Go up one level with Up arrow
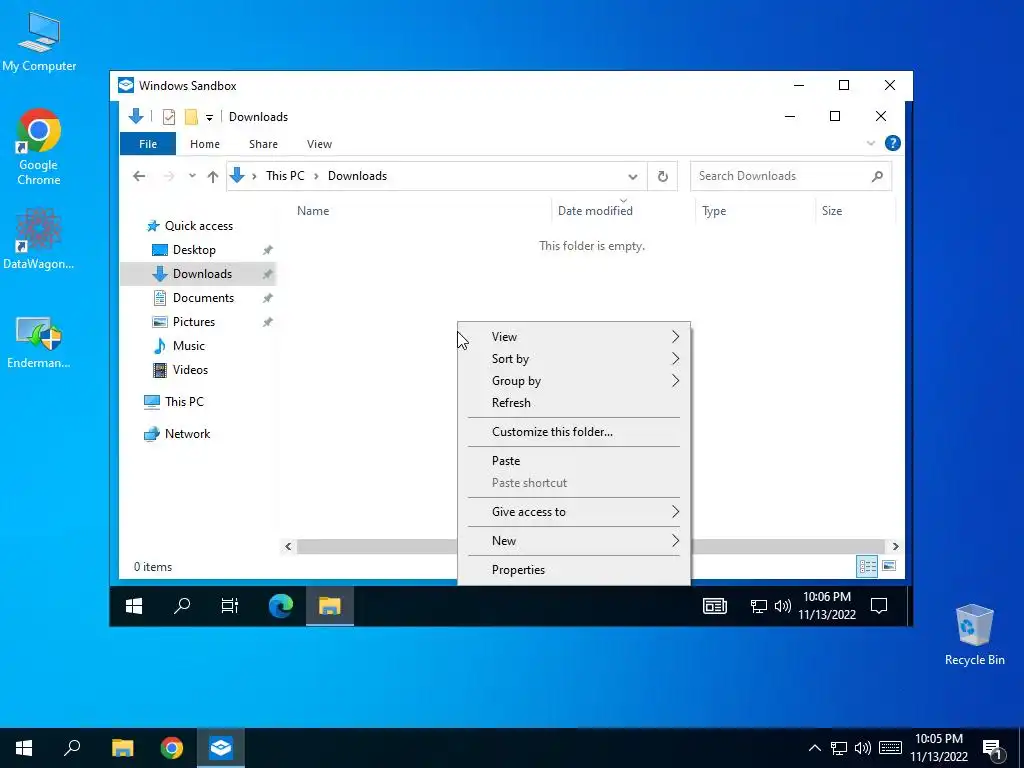1024x768 pixels. (213, 176)
